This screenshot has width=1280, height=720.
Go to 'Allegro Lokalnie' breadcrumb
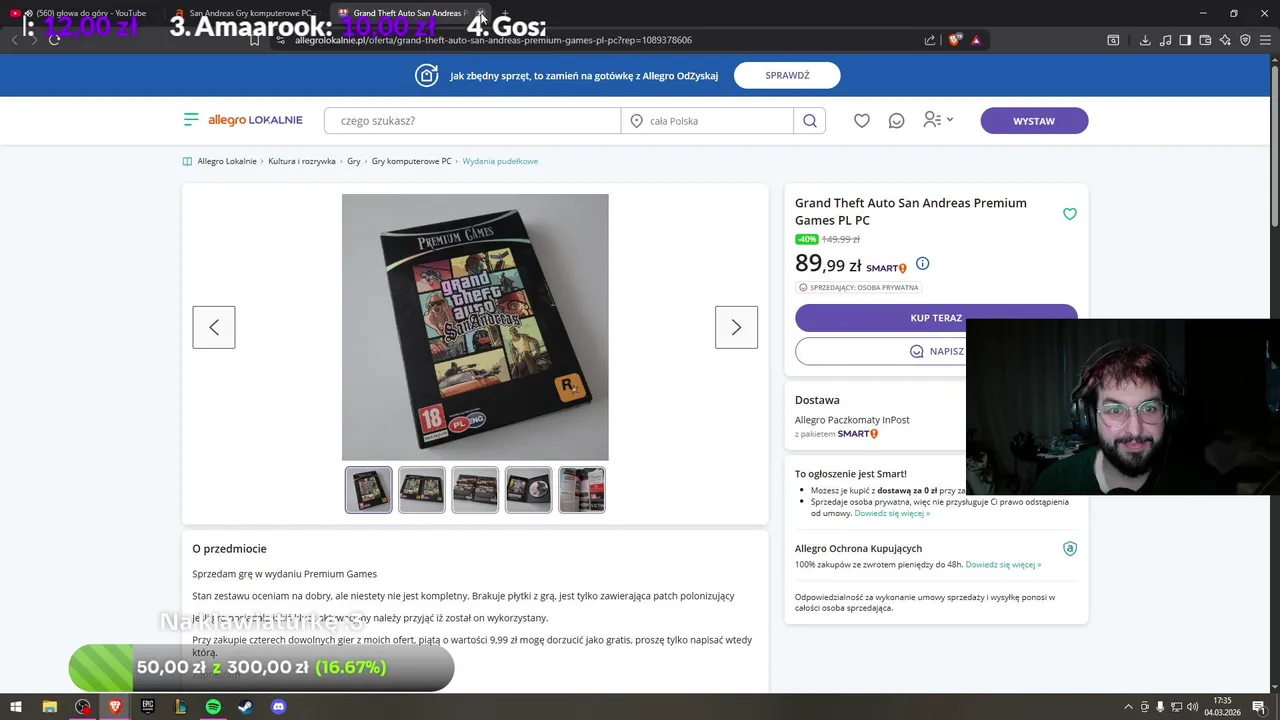(x=227, y=161)
